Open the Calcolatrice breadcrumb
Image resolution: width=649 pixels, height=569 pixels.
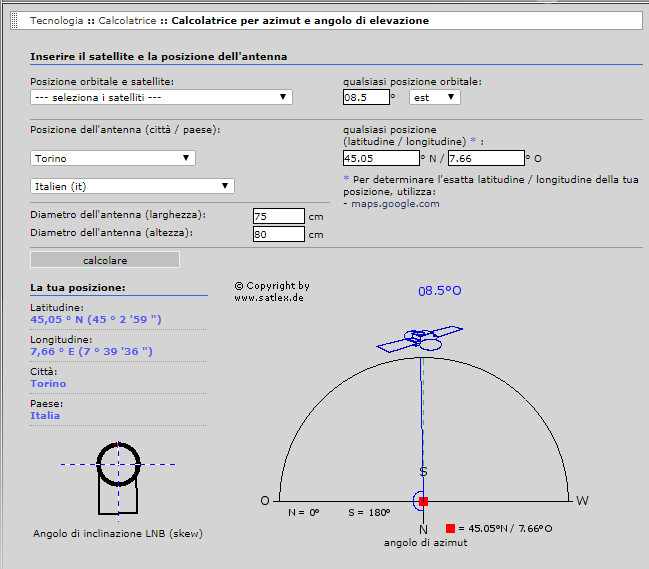pos(127,20)
